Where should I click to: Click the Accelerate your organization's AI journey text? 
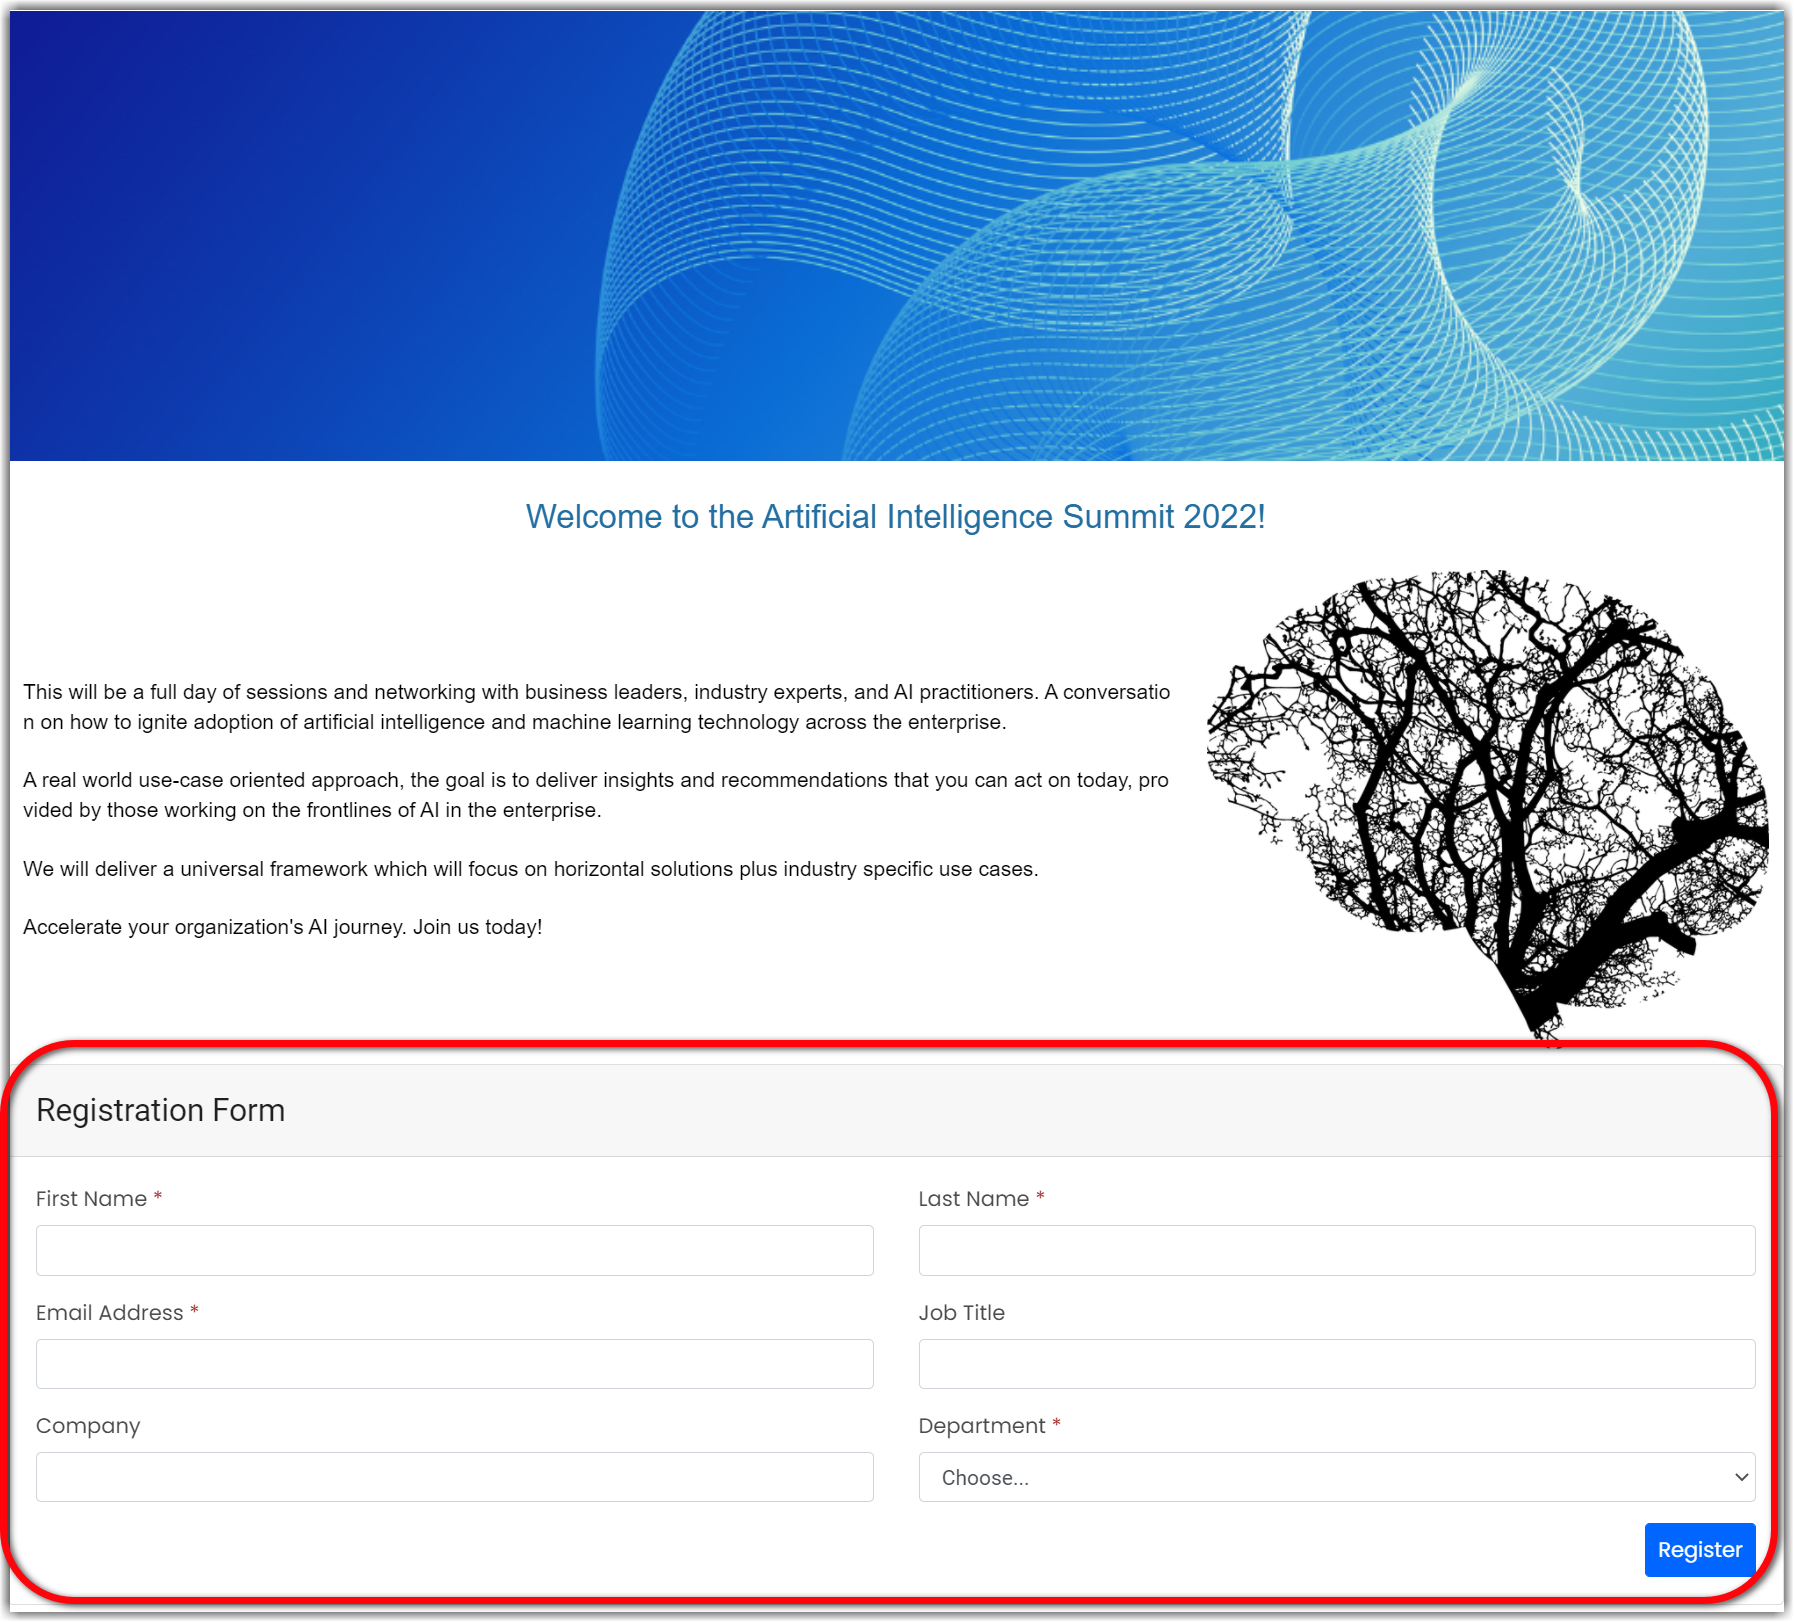coord(281,927)
